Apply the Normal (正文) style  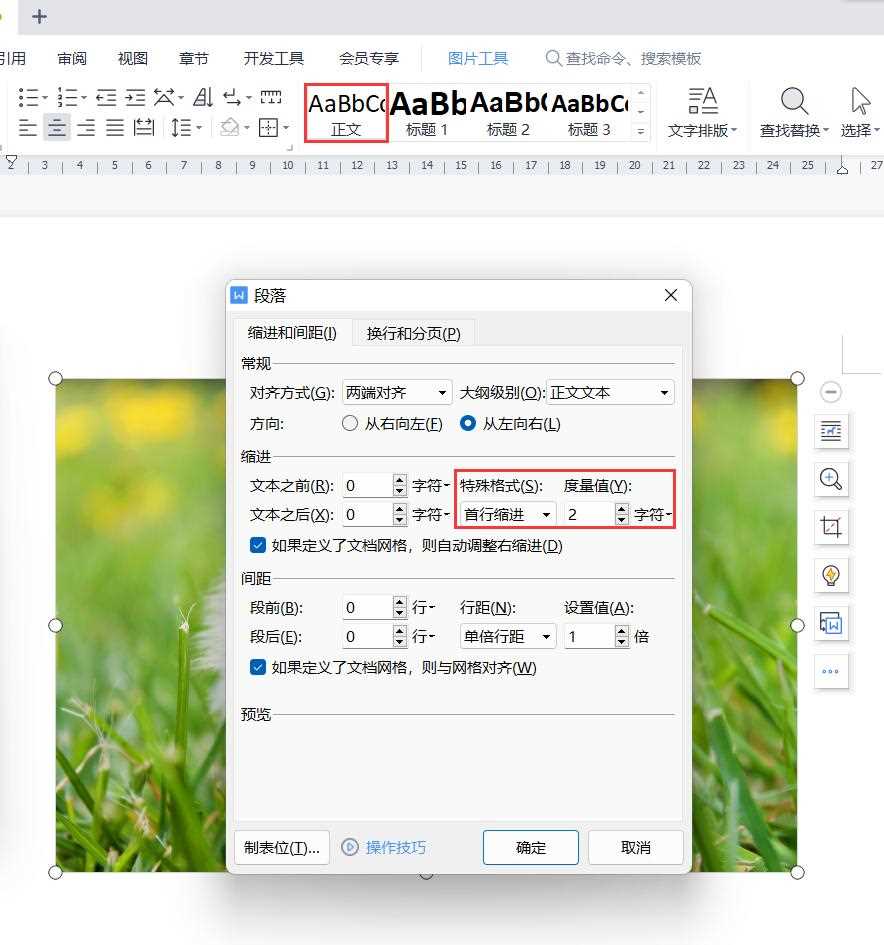tap(346, 113)
